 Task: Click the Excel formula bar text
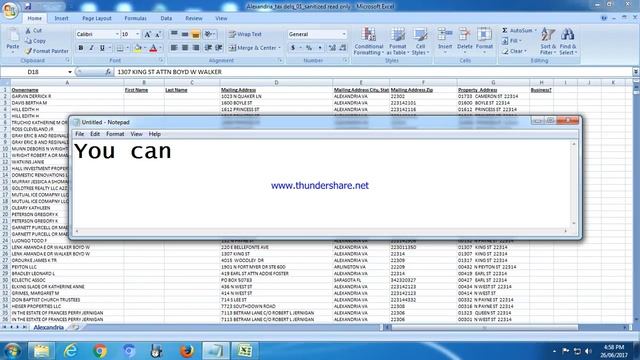point(170,72)
